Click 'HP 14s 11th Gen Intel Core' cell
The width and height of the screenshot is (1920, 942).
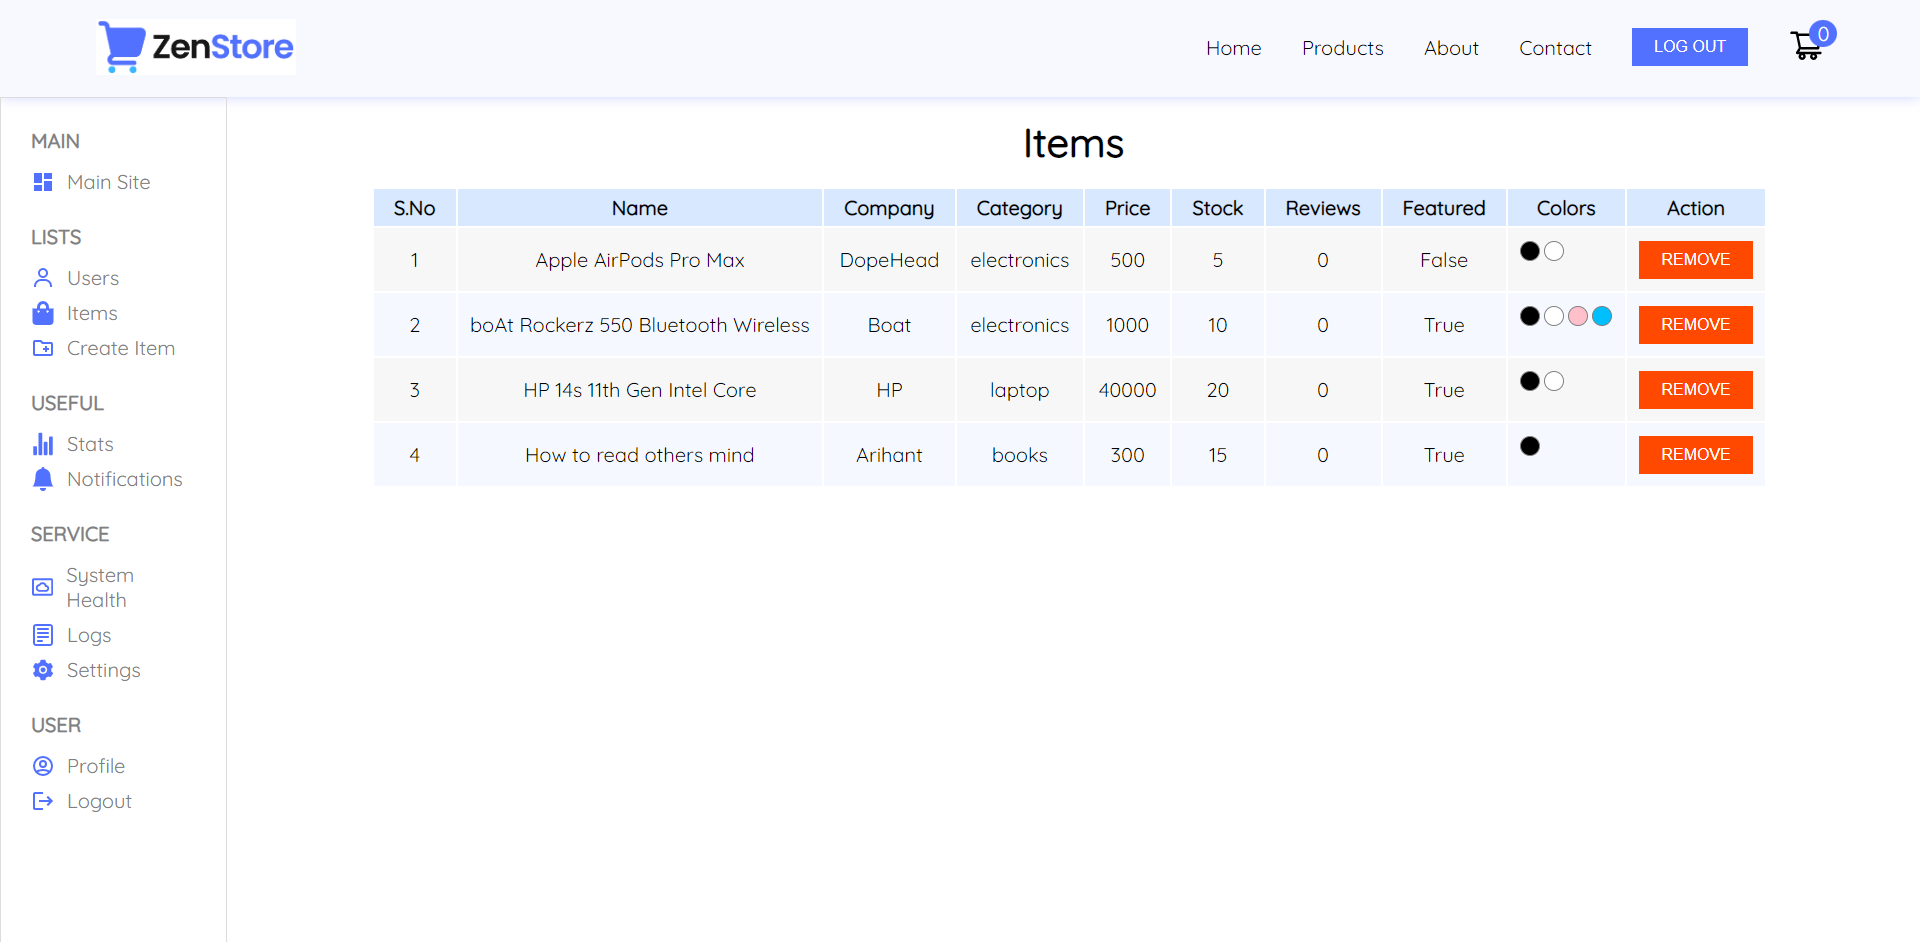pyautogui.click(x=640, y=390)
